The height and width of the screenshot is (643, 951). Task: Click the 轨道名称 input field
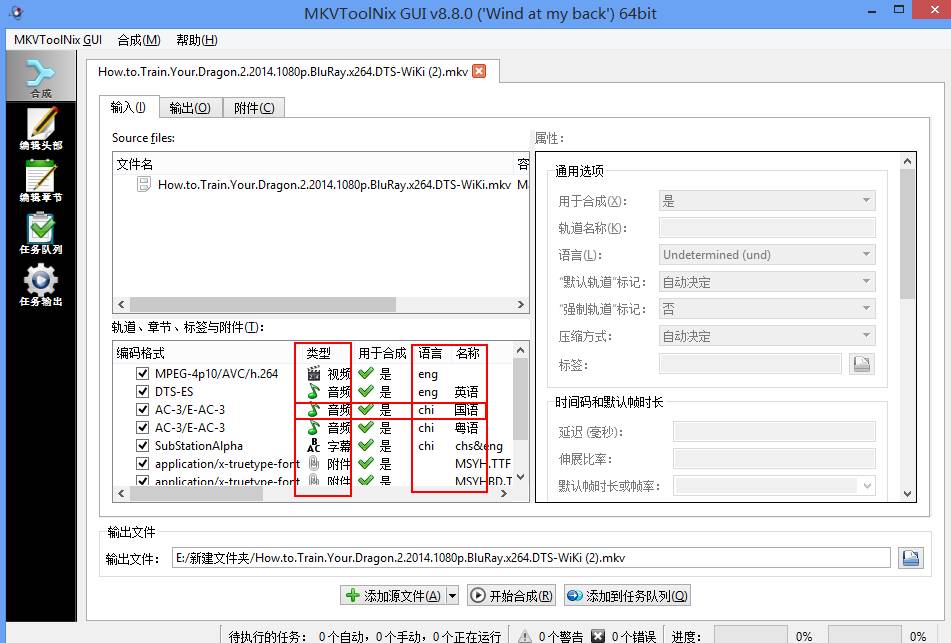pos(767,228)
